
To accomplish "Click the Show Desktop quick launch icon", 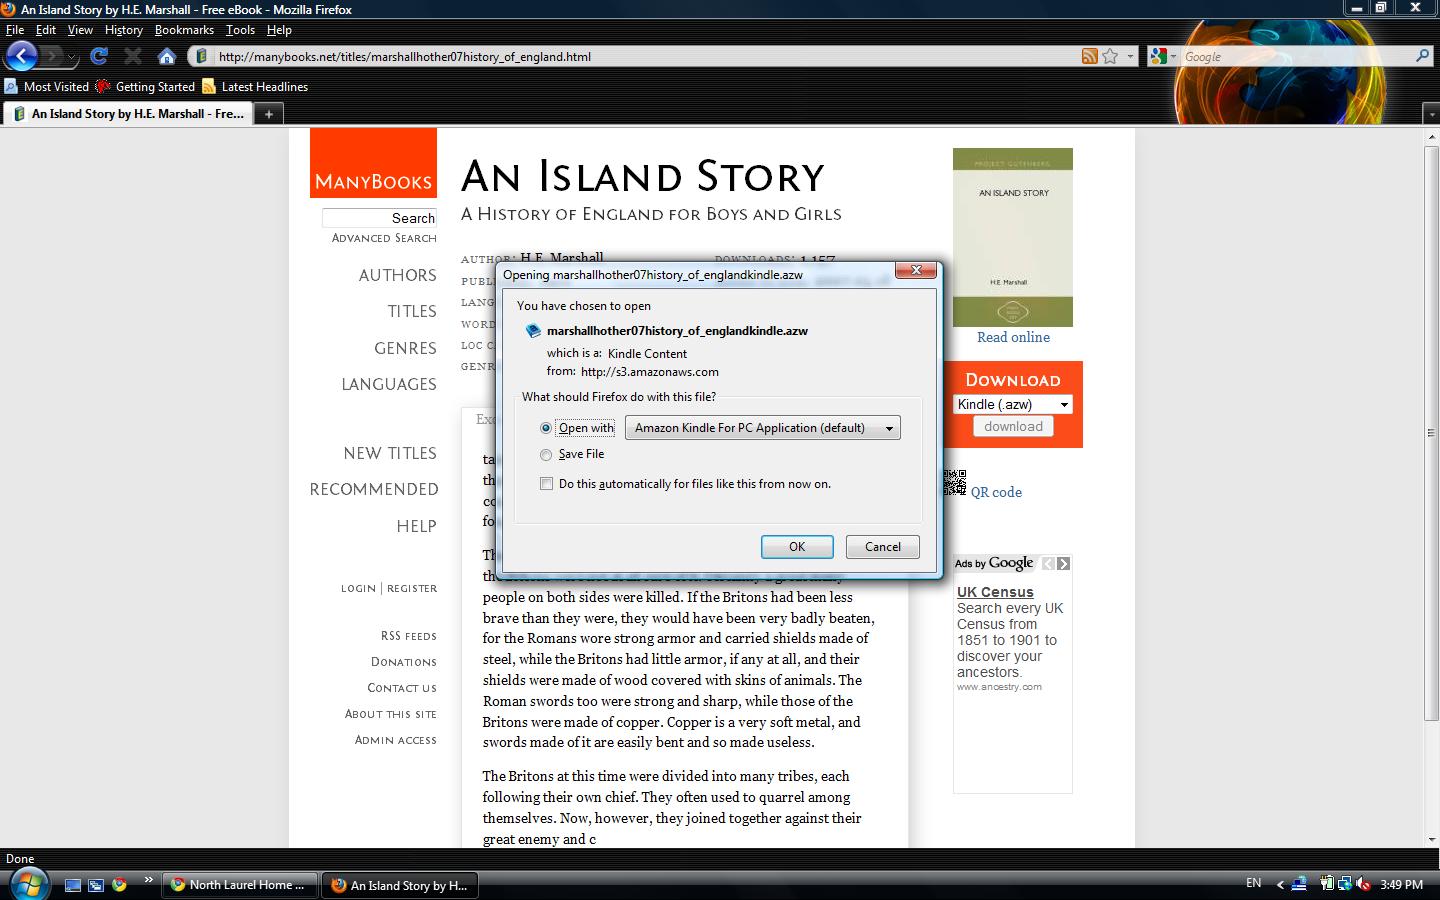I will pos(73,885).
